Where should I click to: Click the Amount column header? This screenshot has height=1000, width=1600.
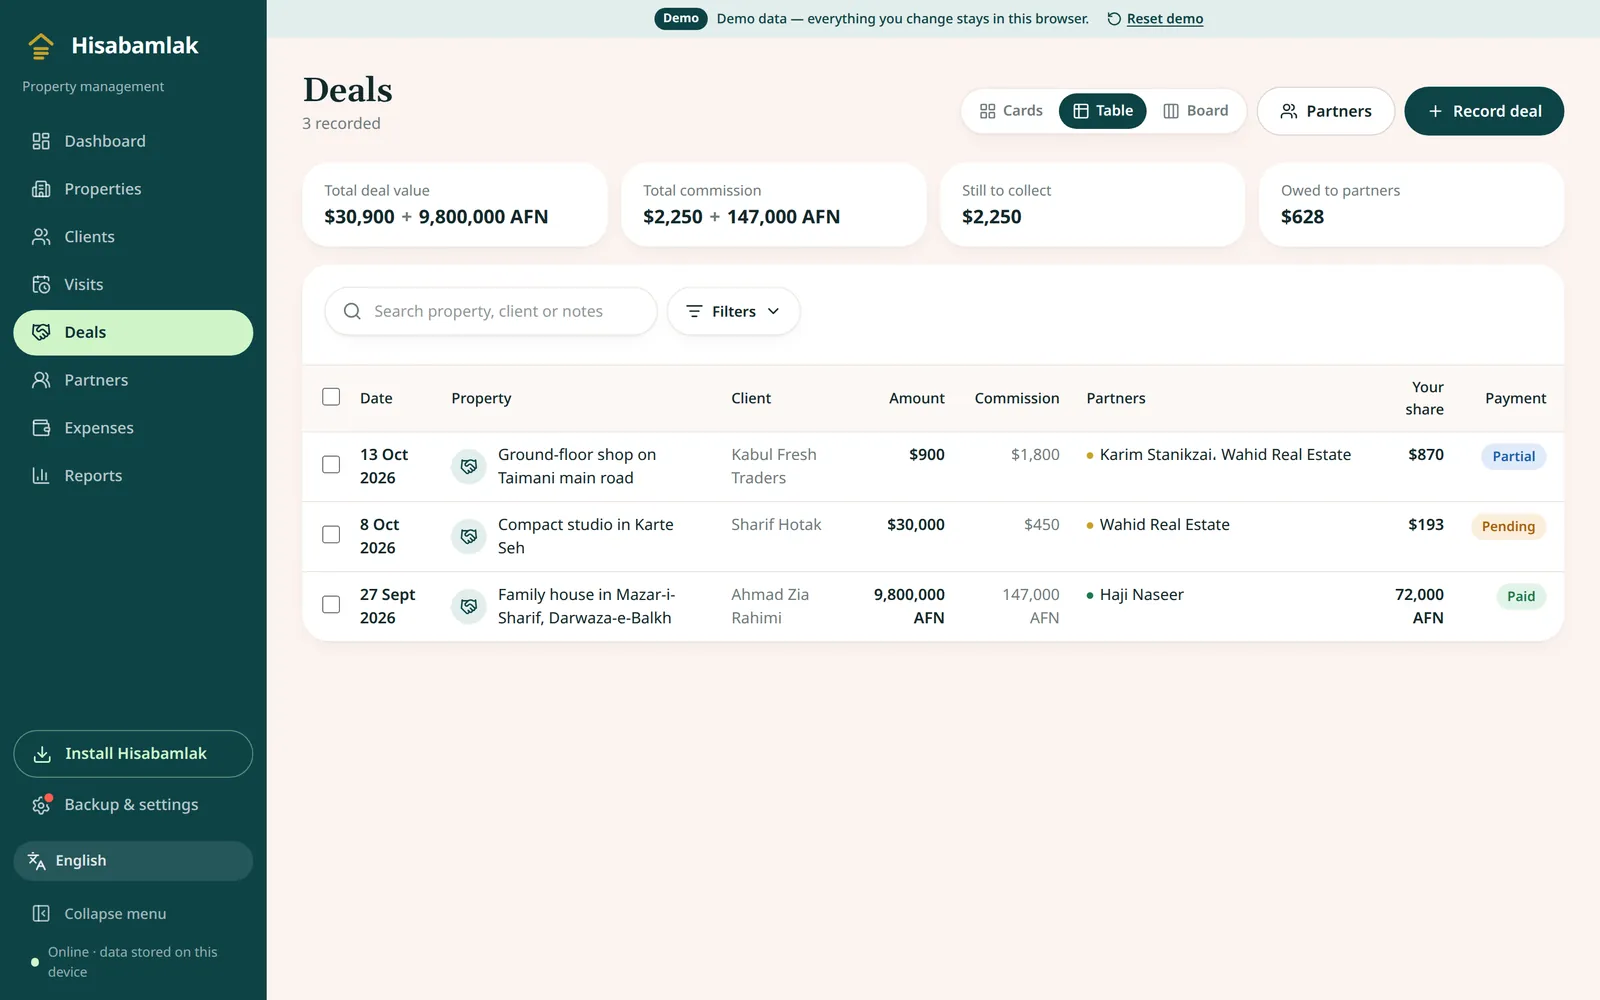(916, 398)
